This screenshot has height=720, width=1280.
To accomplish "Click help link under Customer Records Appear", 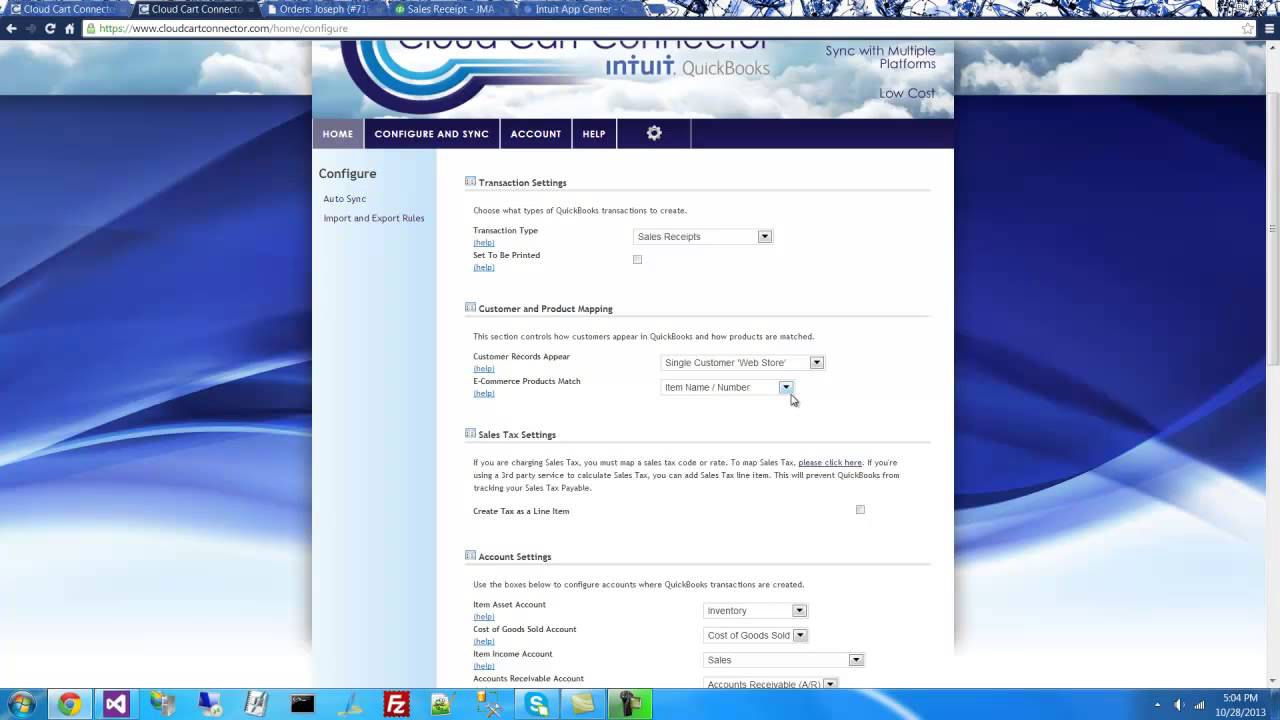I will click(x=484, y=369).
